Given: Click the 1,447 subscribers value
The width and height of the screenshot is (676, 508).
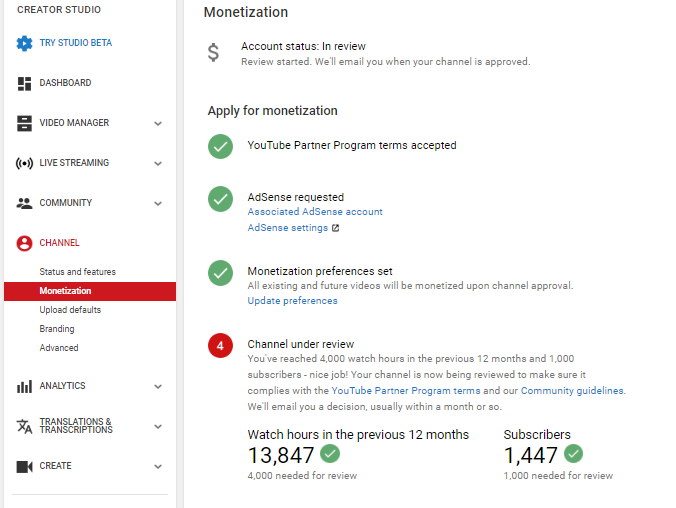Looking at the screenshot, I should (x=531, y=455).
